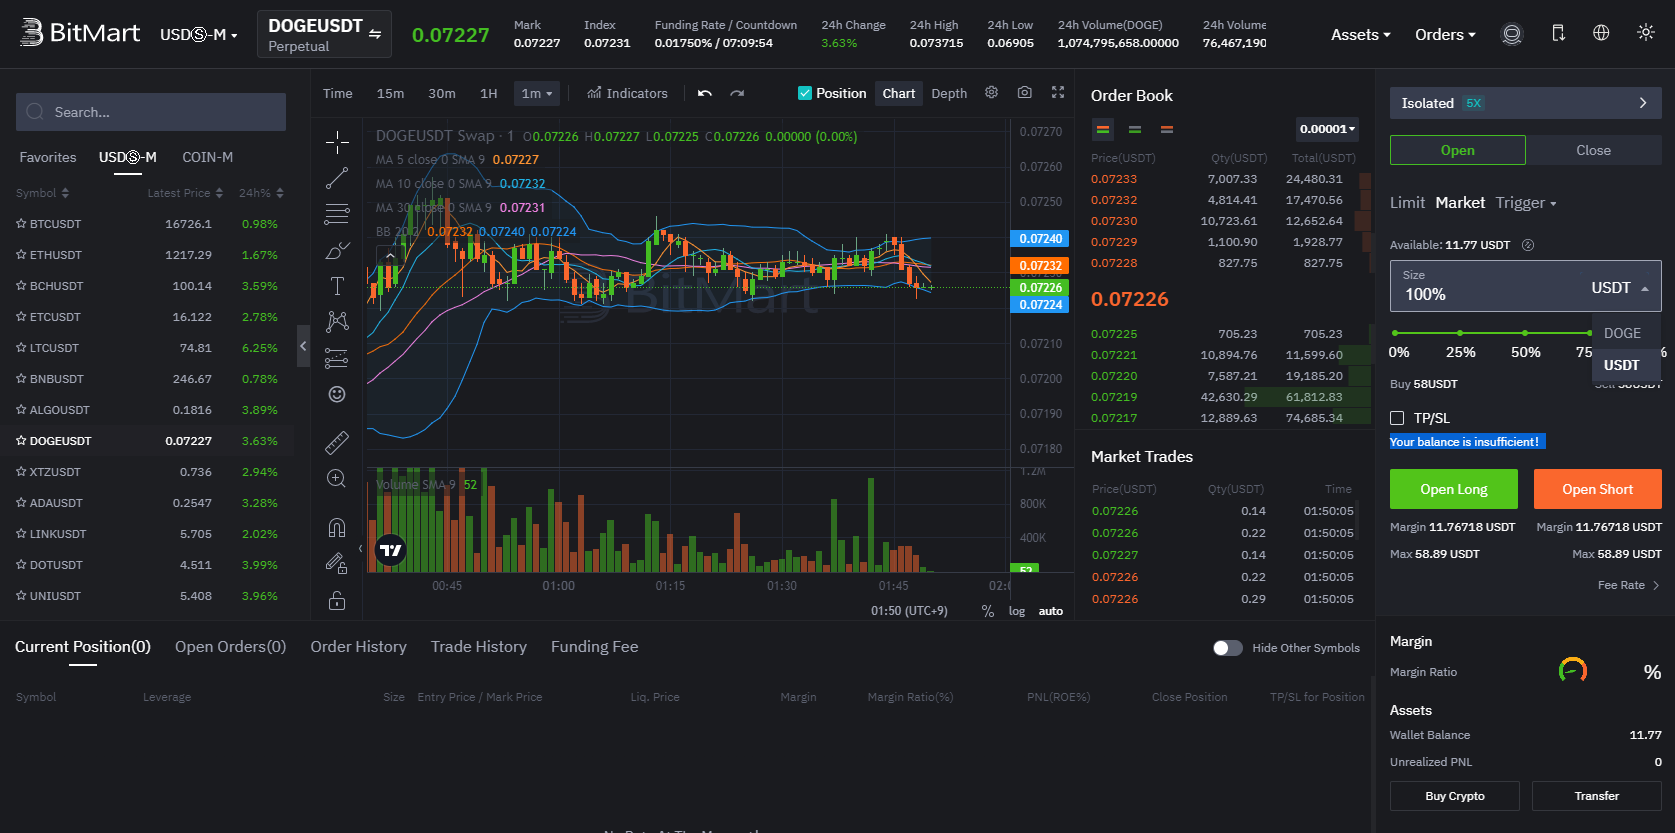The image size is (1675, 833).
Task: Open the TradingView logo link
Action: (x=391, y=550)
